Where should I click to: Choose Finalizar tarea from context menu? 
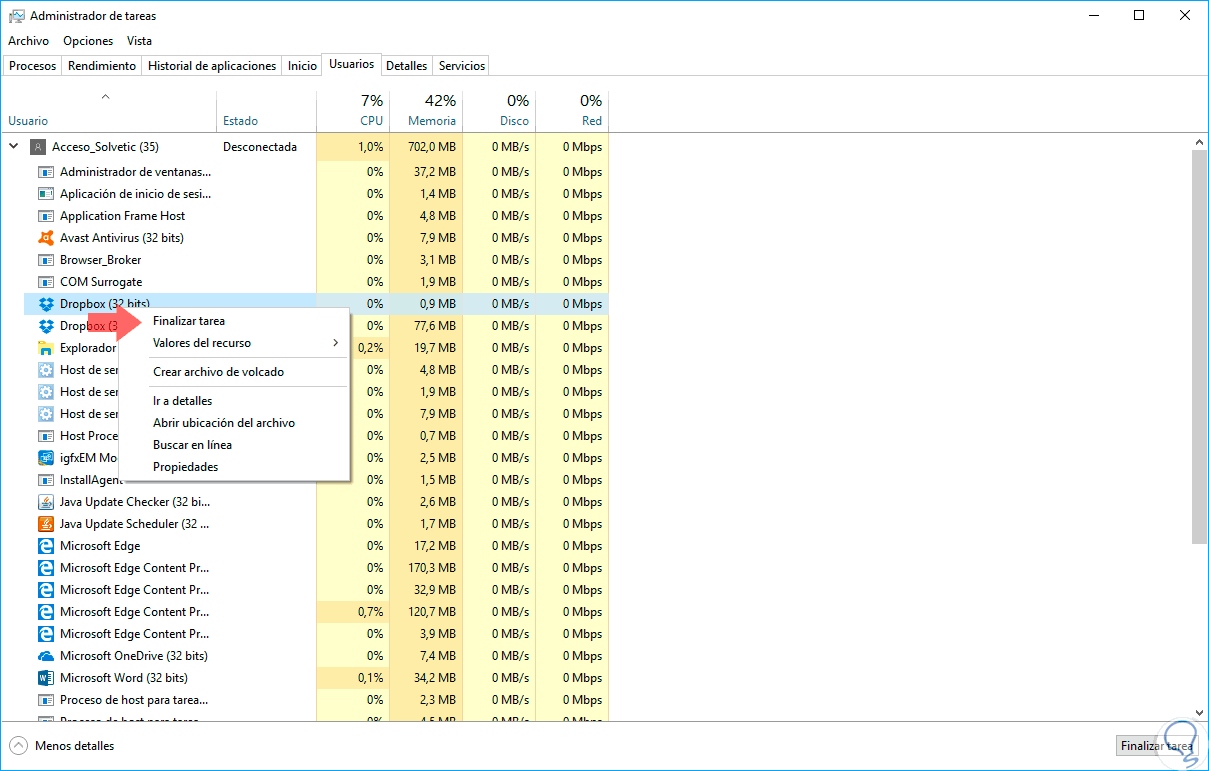click(x=189, y=321)
